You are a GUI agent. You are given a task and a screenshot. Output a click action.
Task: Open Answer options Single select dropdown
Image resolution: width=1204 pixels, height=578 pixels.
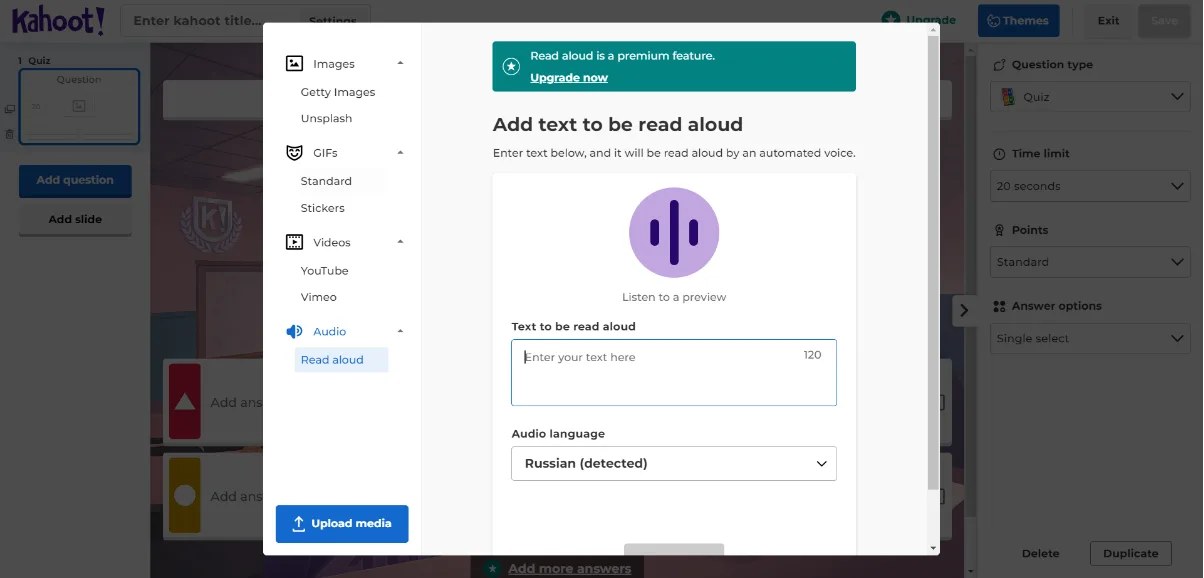(x=1090, y=338)
